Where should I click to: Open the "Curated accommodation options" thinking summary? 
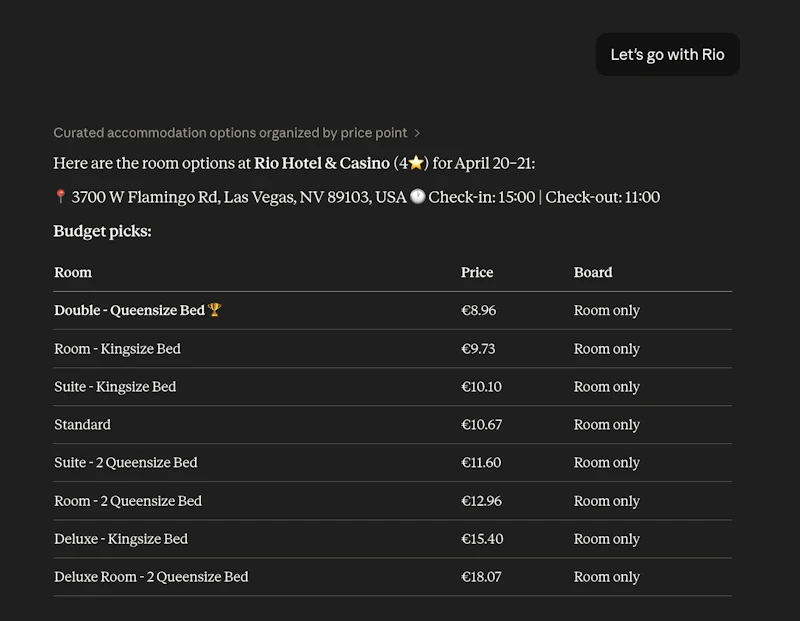tap(230, 133)
